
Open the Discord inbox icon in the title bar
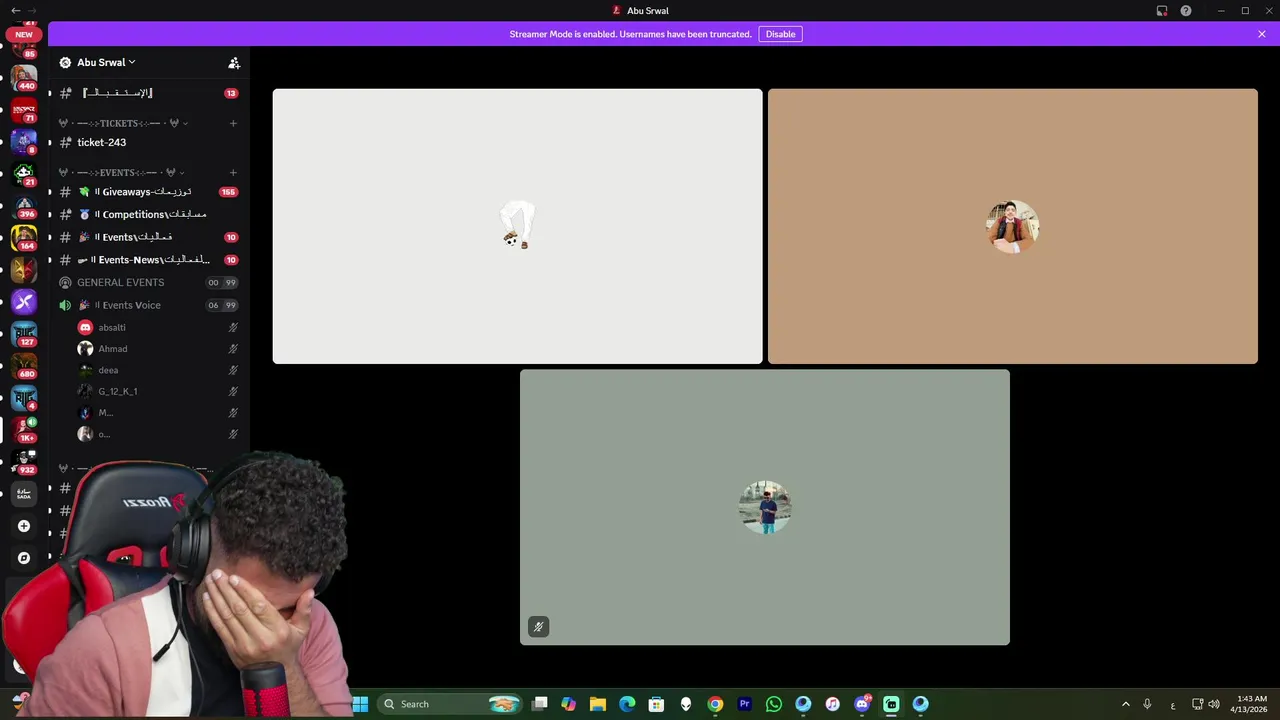[x=1162, y=11]
